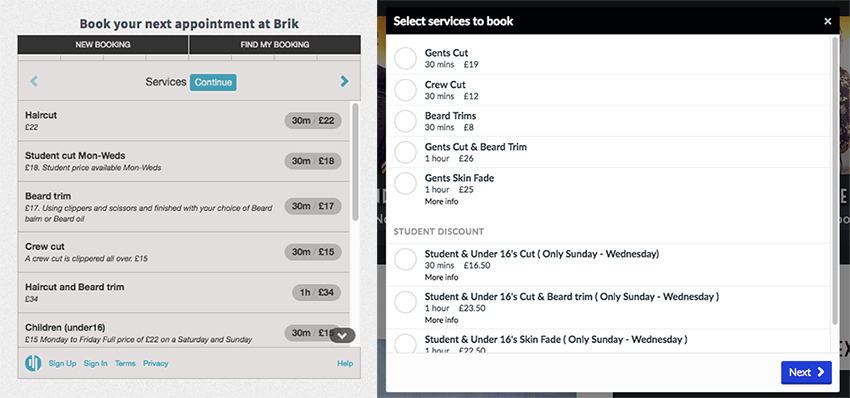This screenshot has width=850, height=398.
Task: Click the blue Next button
Action: [806, 372]
